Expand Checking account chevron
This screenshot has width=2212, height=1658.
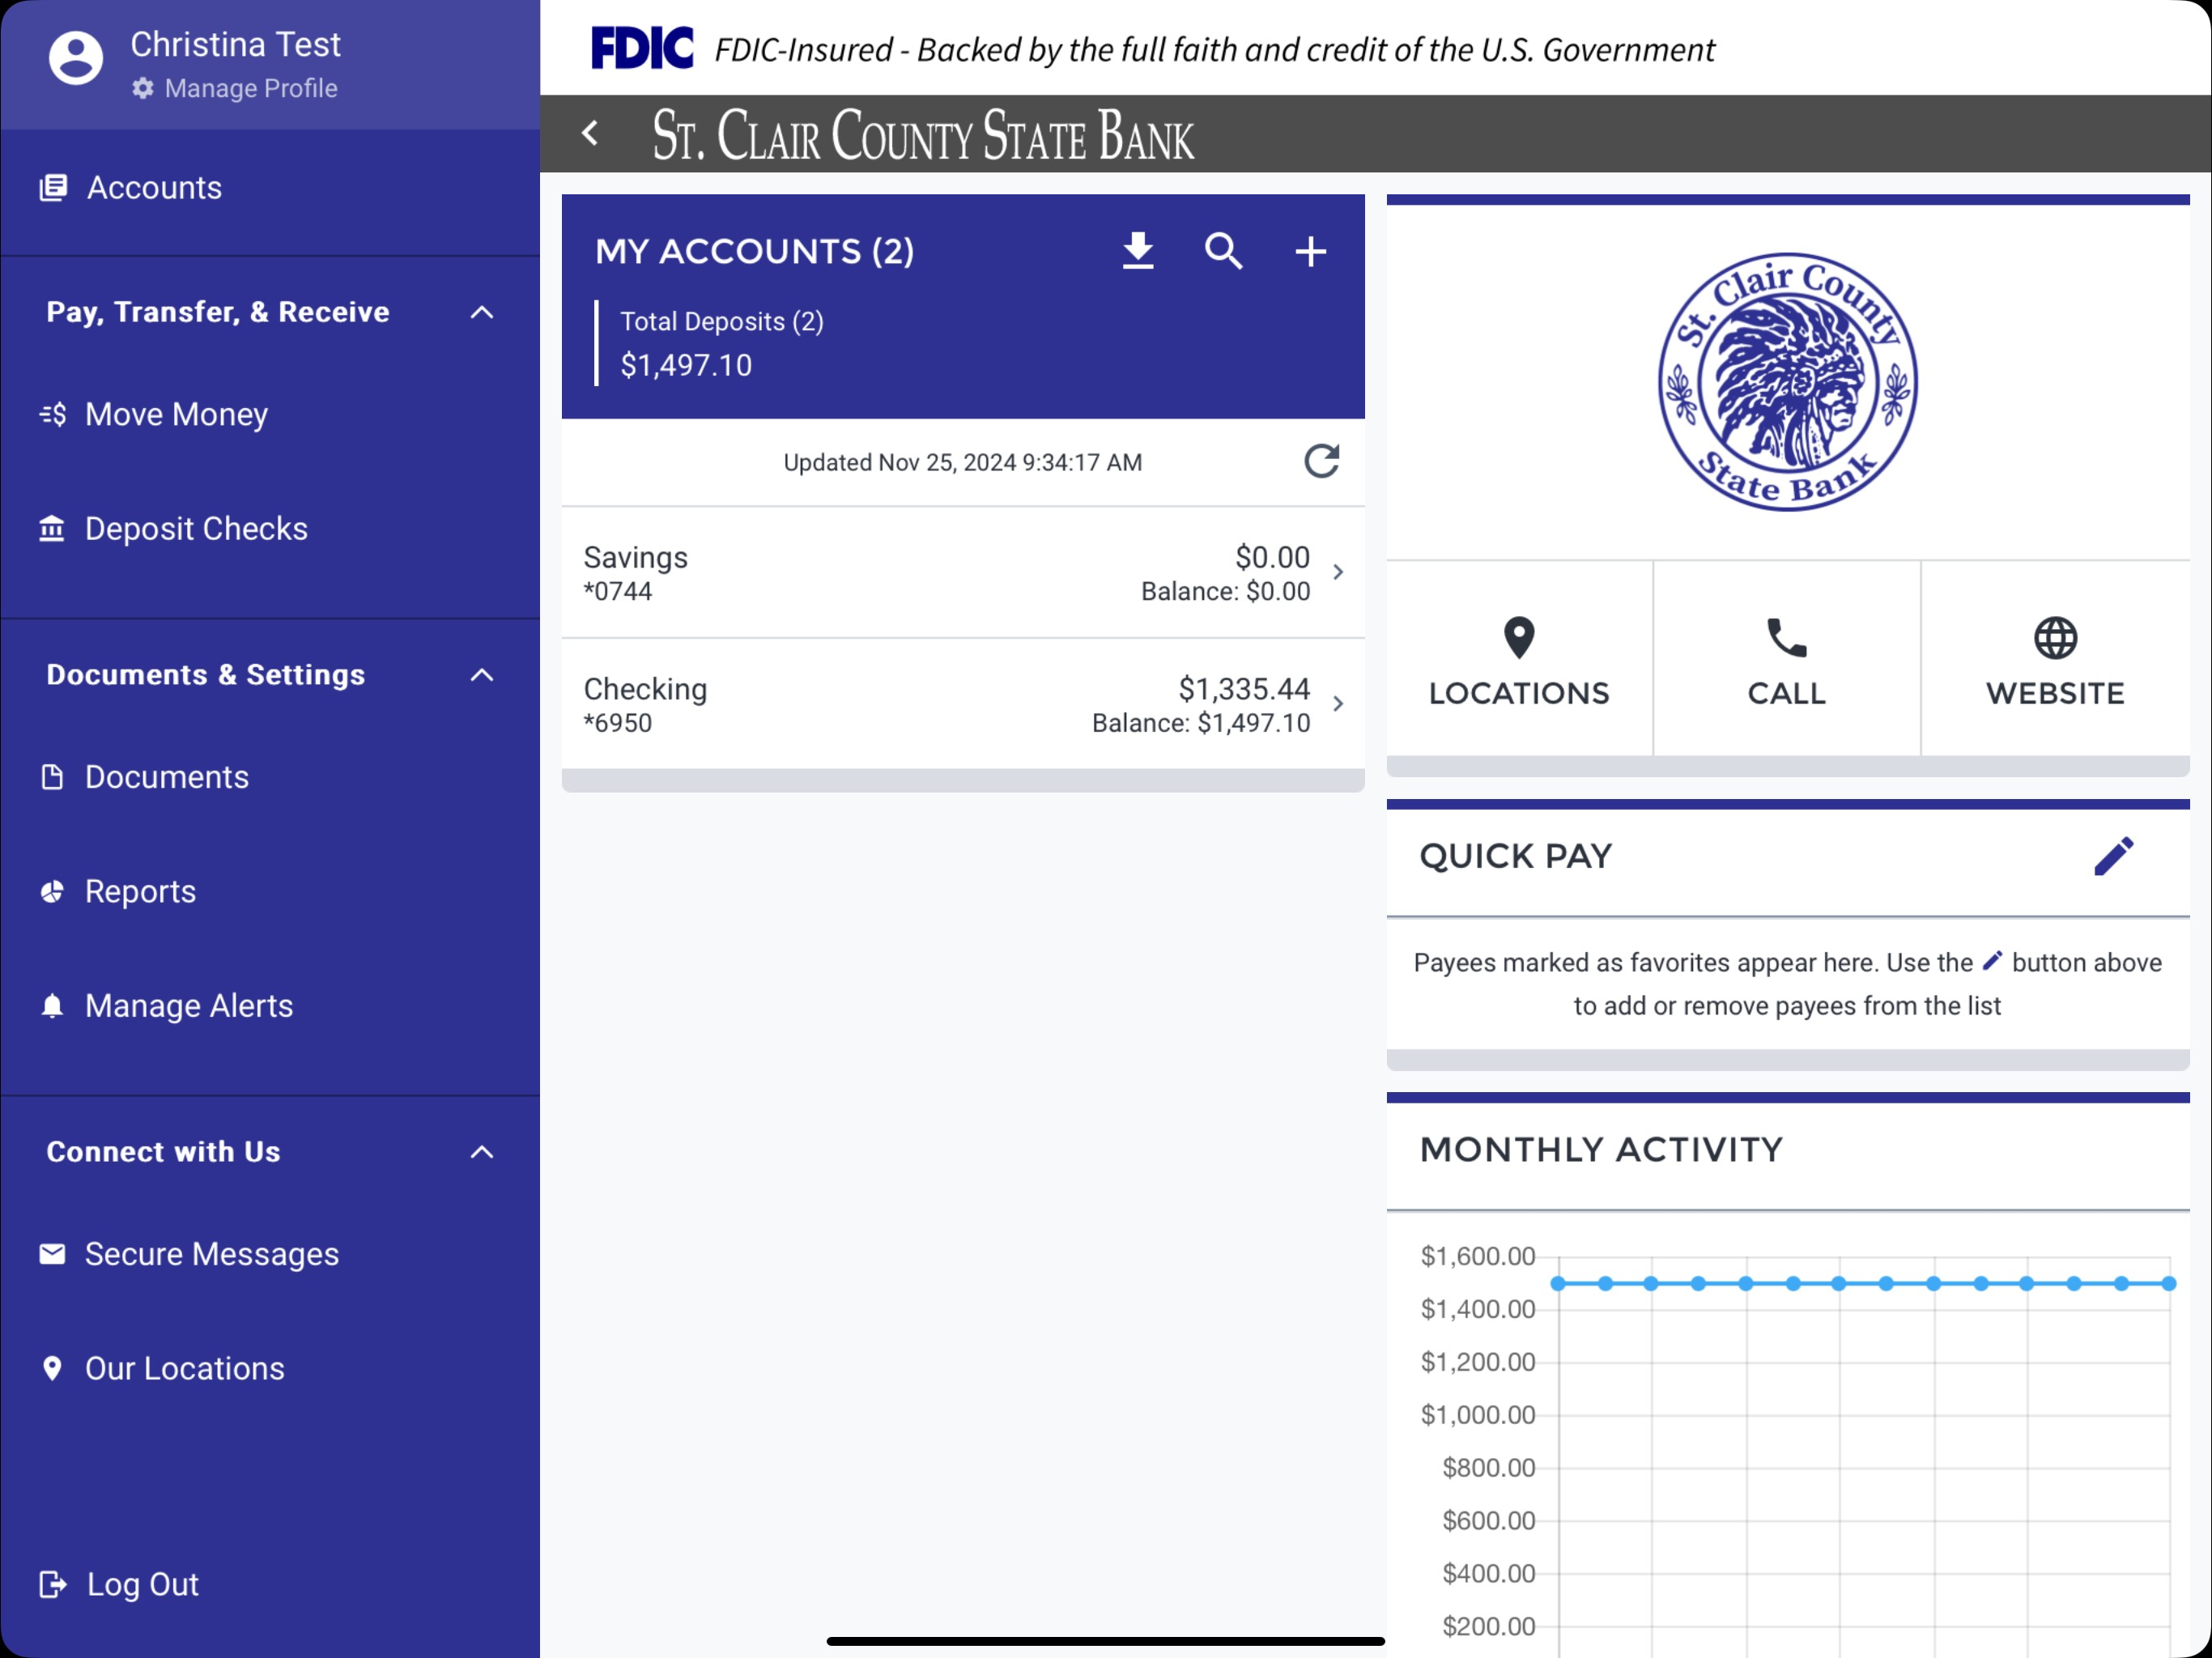coord(1338,704)
